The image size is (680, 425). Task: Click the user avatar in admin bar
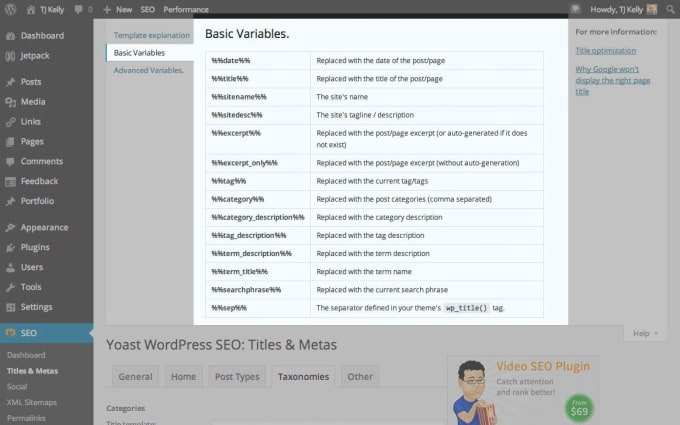[652, 9]
